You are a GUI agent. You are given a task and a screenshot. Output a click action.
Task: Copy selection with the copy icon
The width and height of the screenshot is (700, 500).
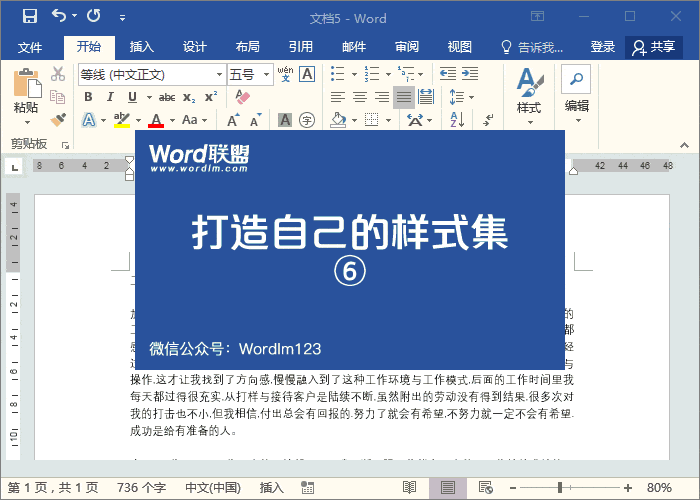pyautogui.click(x=58, y=96)
